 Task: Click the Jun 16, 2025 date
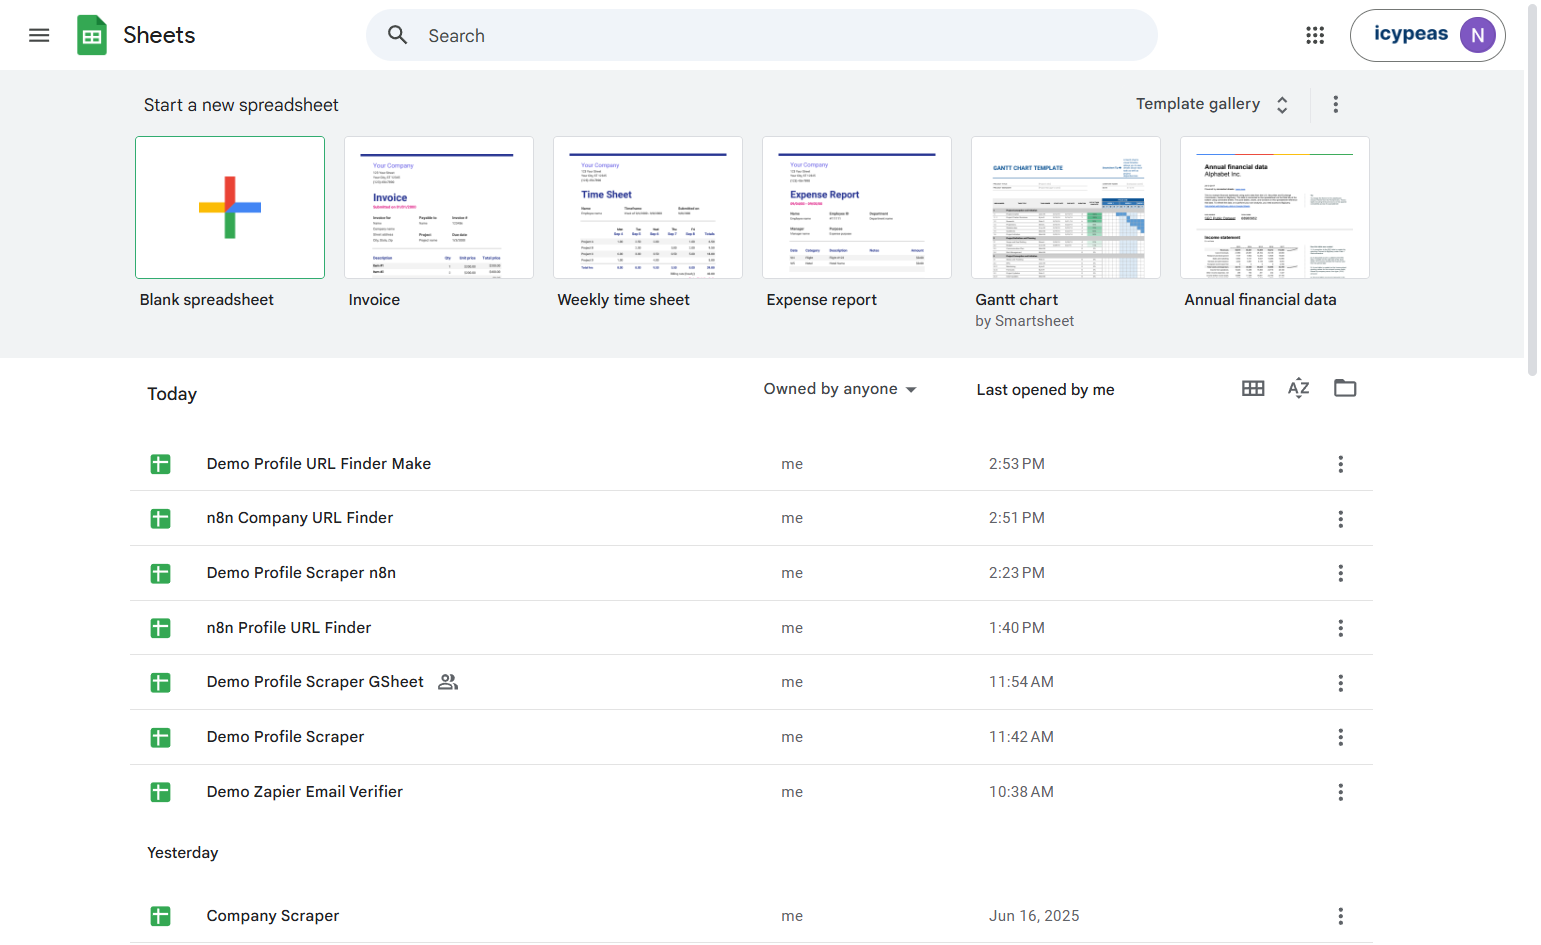(x=1034, y=916)
